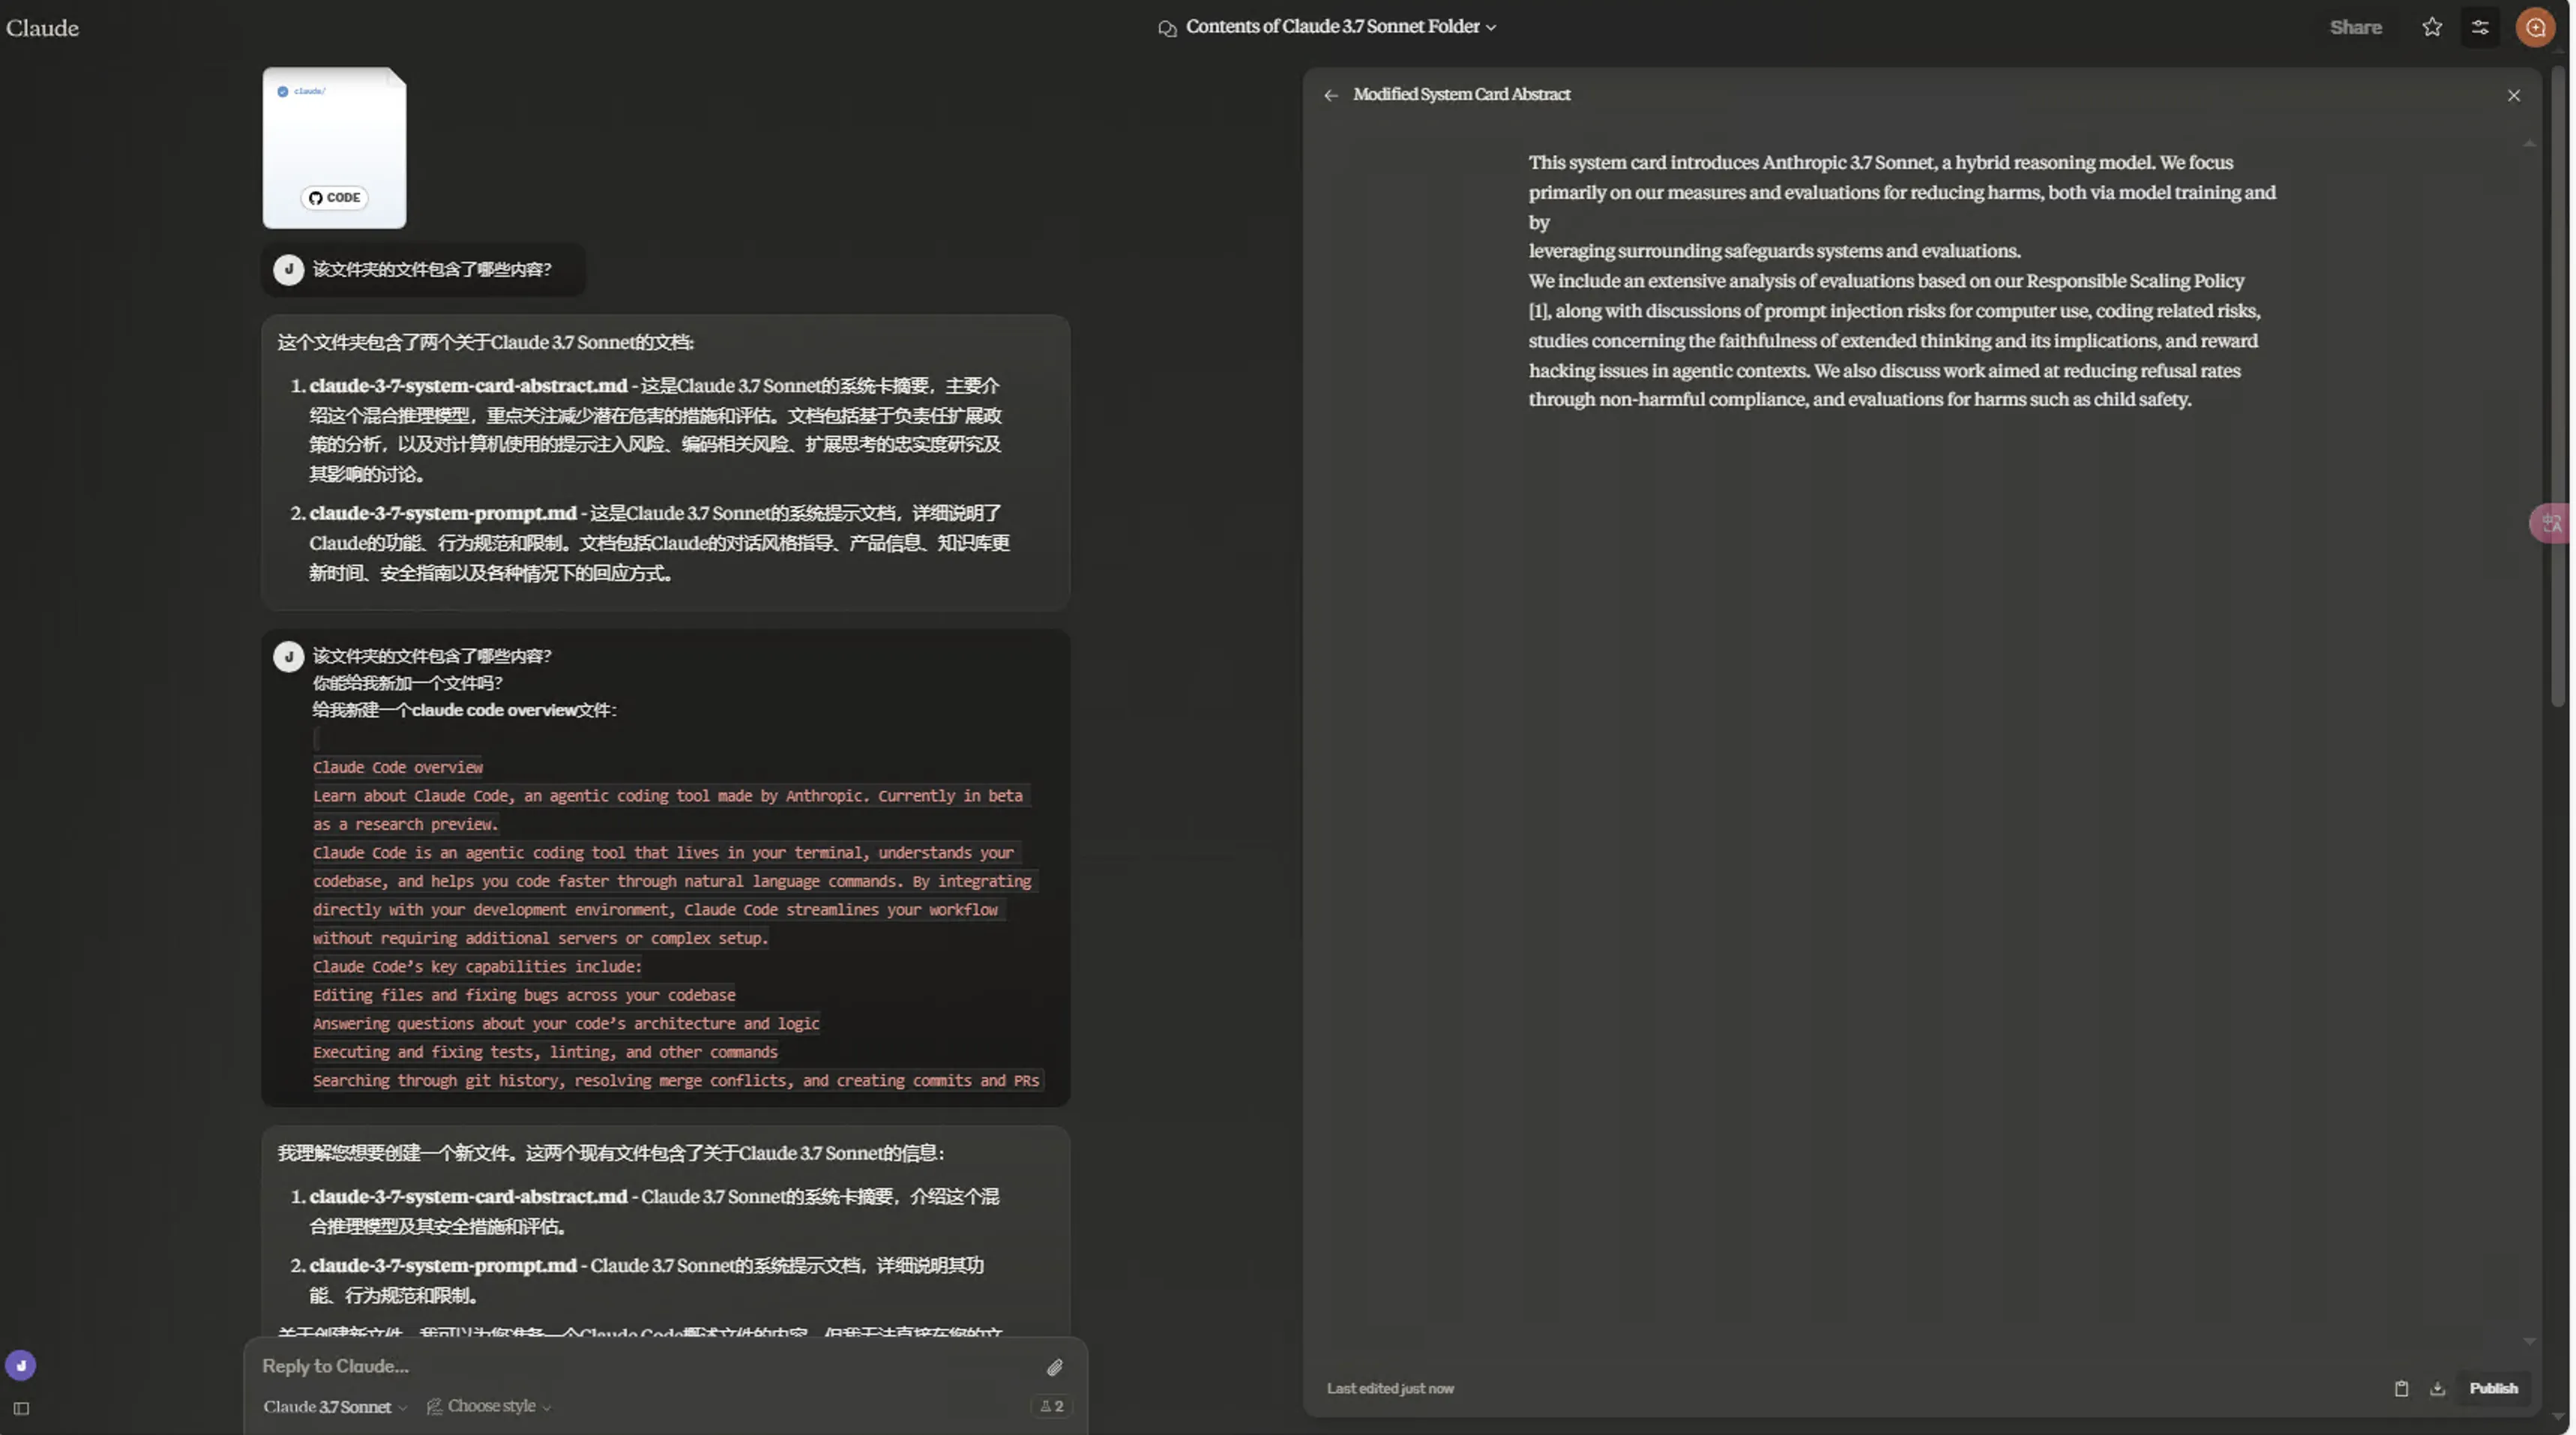2576x1435 pixels.
Task: Click the Share button
Action: [x=2355, y=28]
